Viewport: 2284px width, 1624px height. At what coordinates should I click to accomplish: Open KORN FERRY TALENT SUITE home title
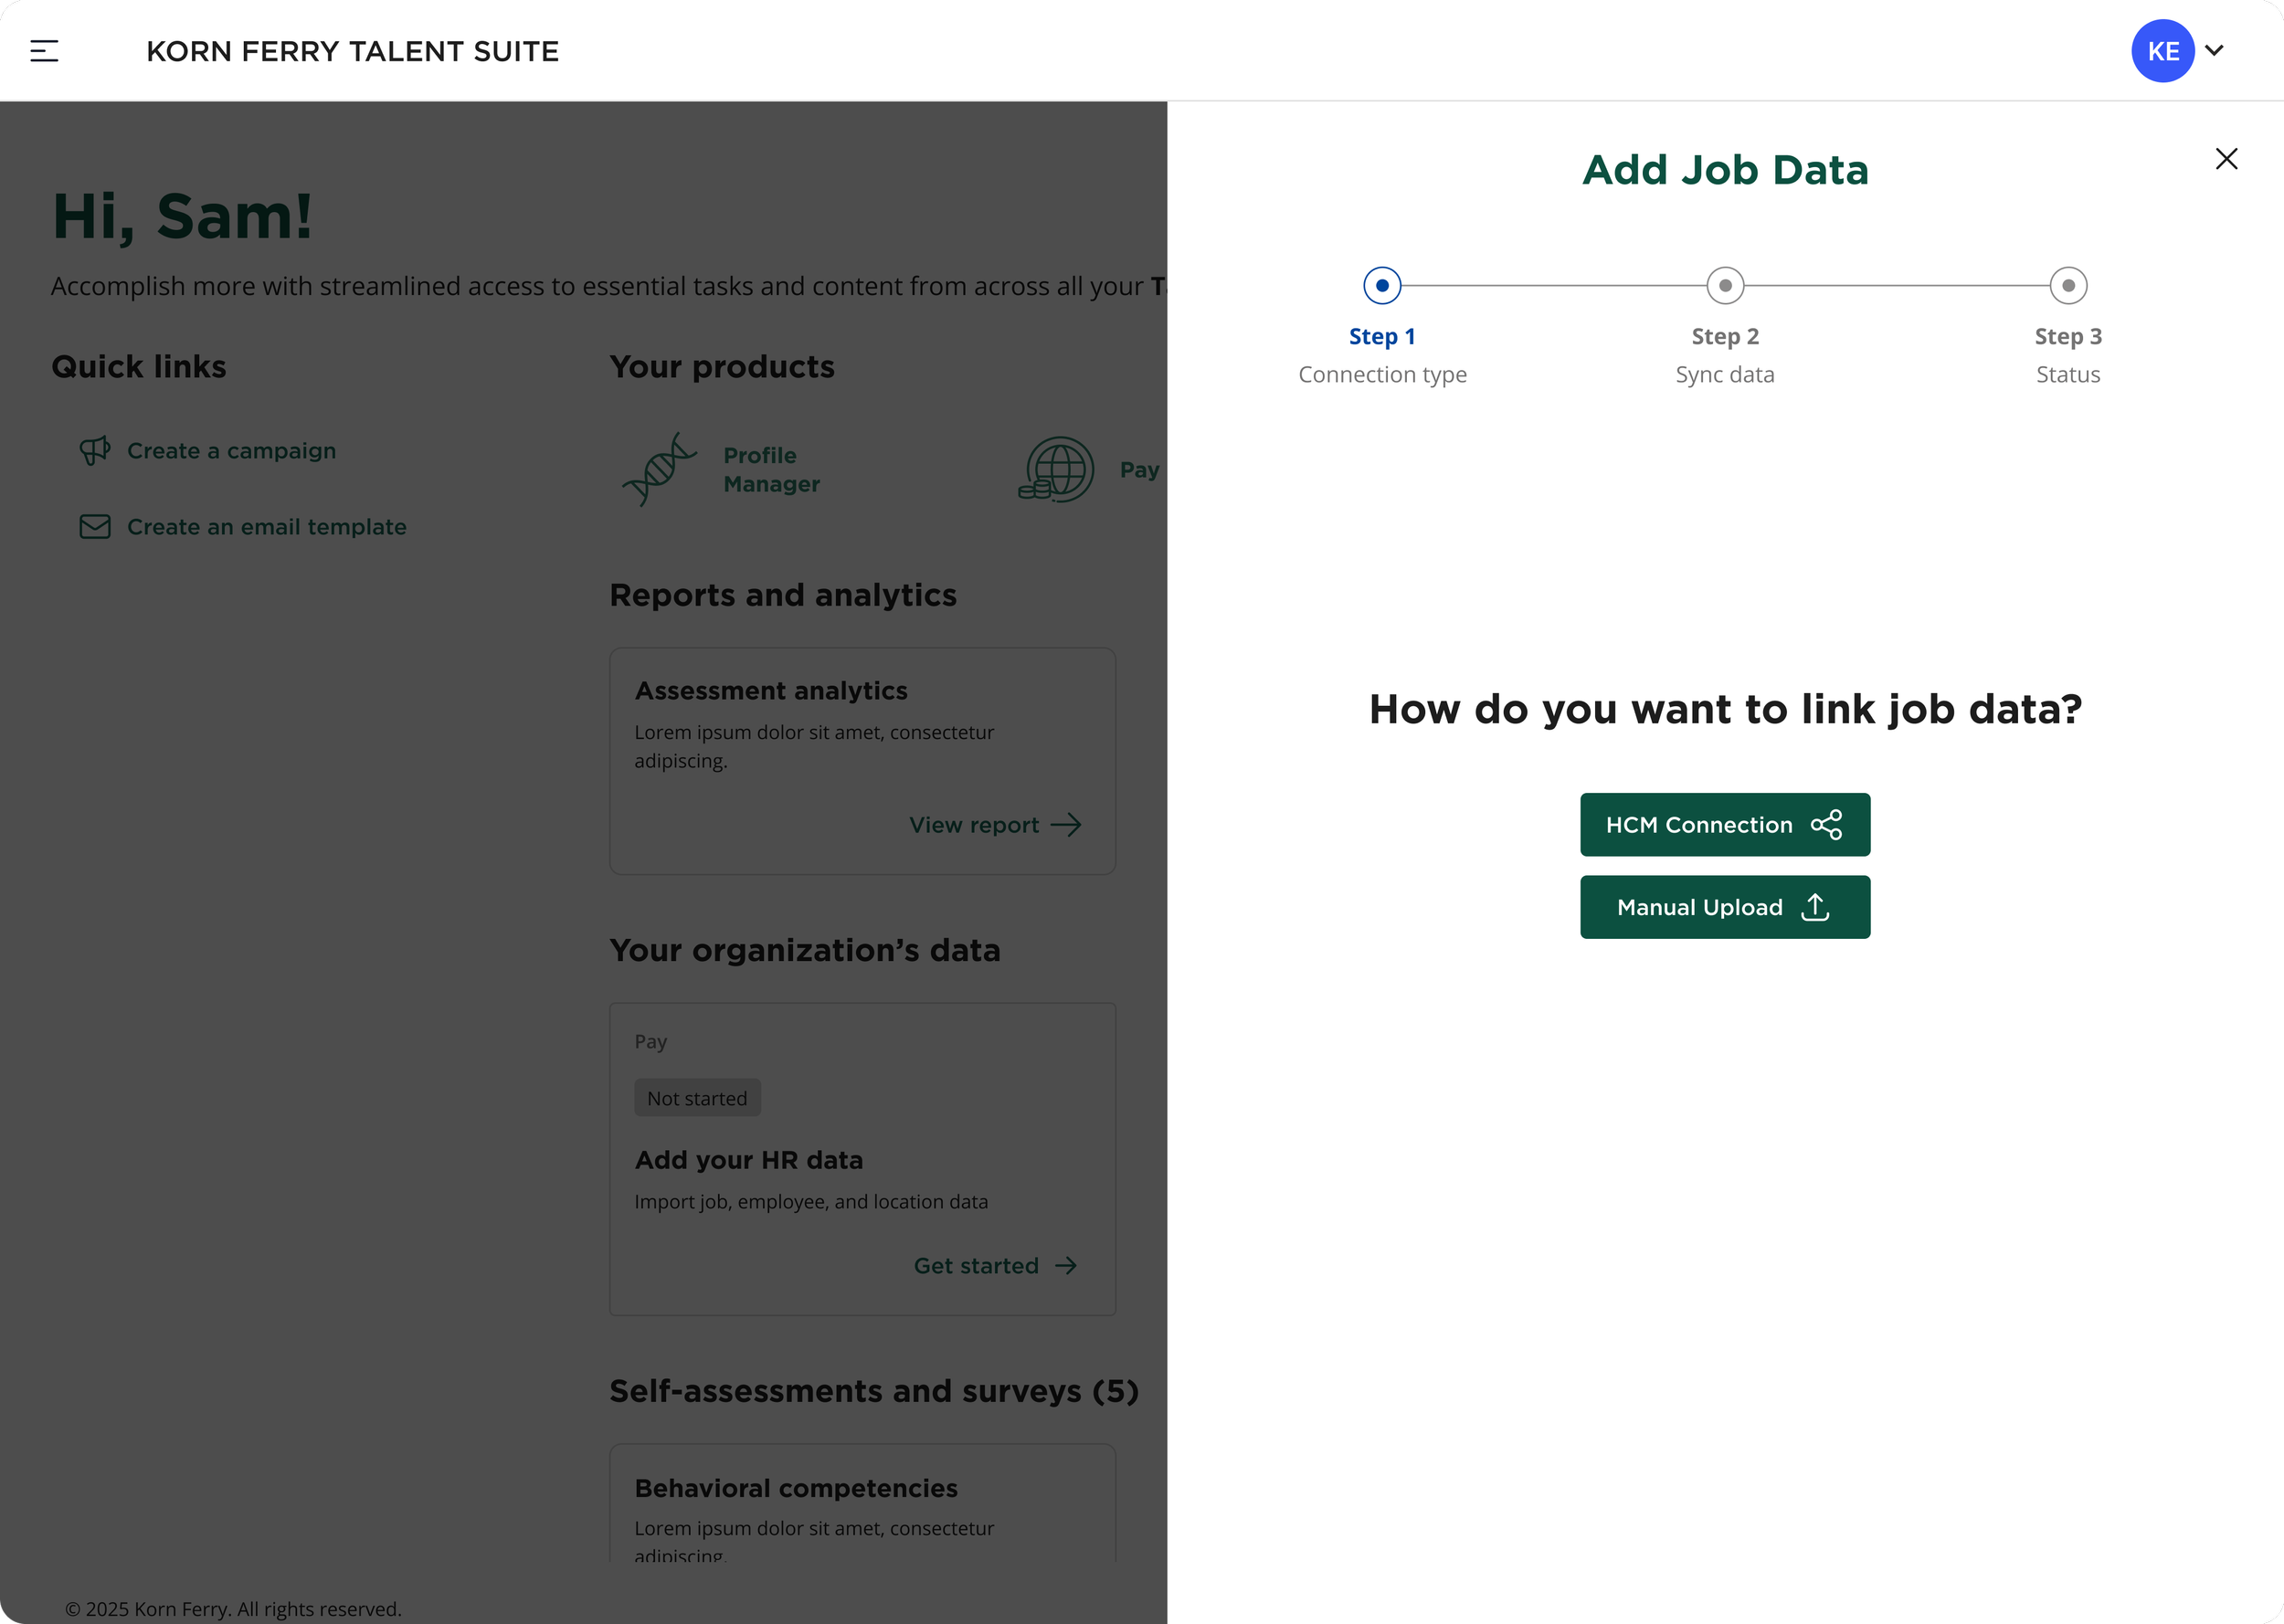click(353, 50)
